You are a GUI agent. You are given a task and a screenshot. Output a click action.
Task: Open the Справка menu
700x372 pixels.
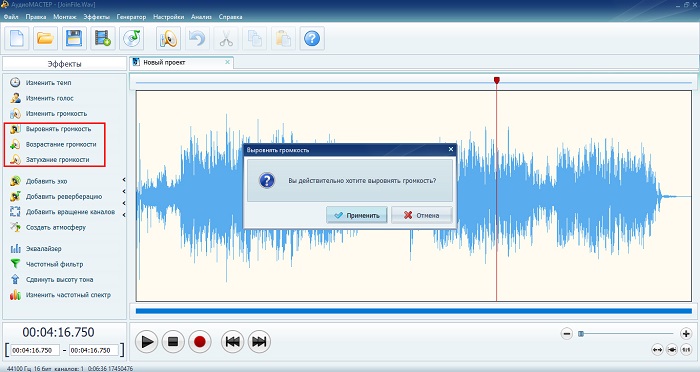tap(230, 17)
